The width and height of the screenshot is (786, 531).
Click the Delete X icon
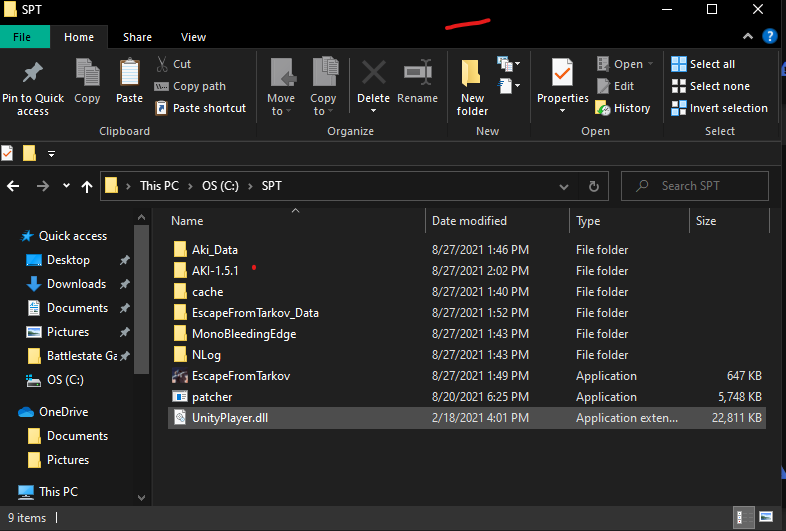(x=373, y=73)
